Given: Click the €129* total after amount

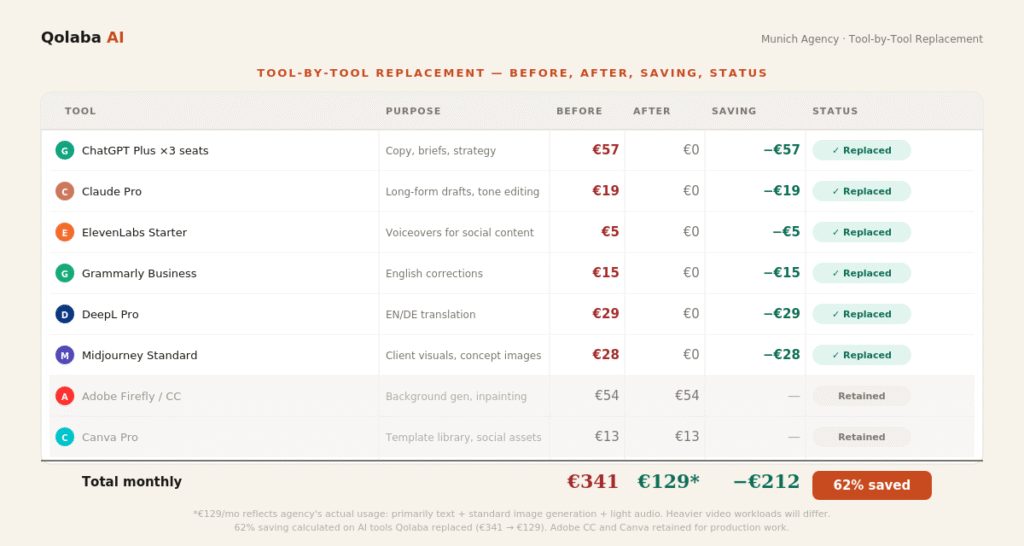Looking at the screenshot, I should (x=668, y=481).
